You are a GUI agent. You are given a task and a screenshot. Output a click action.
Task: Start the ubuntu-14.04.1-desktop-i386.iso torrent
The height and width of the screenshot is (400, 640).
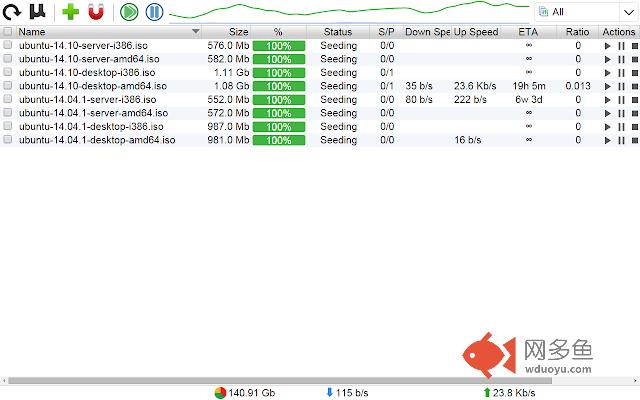608,127
